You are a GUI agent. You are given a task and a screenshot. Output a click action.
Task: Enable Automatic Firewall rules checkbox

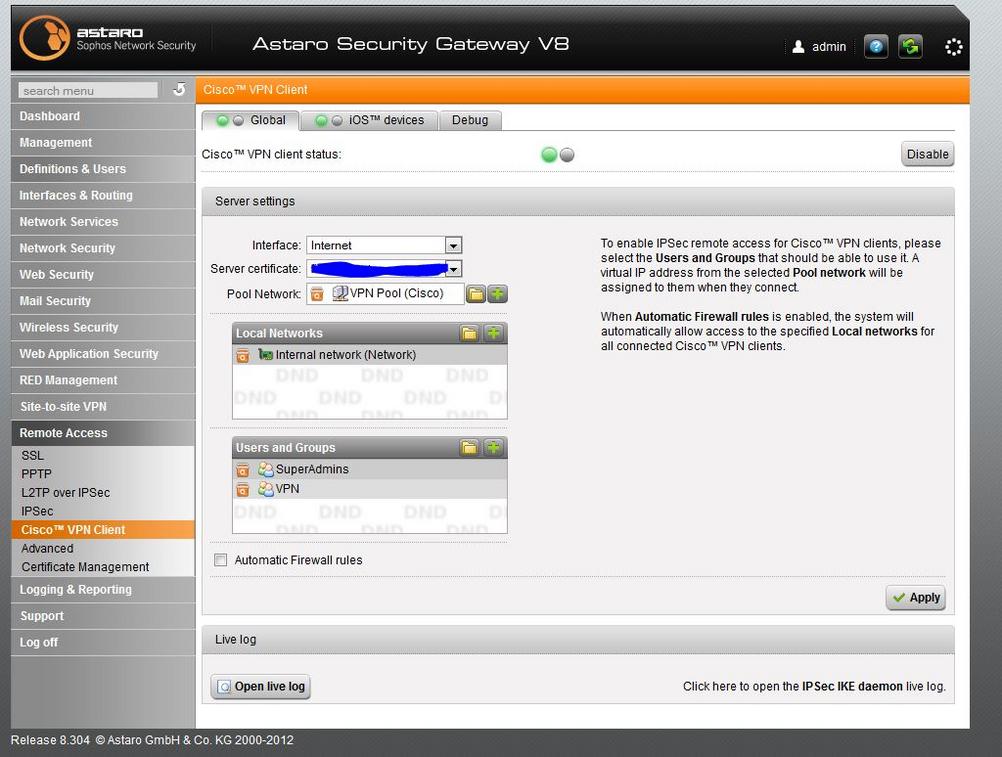[x=220, y=560]
